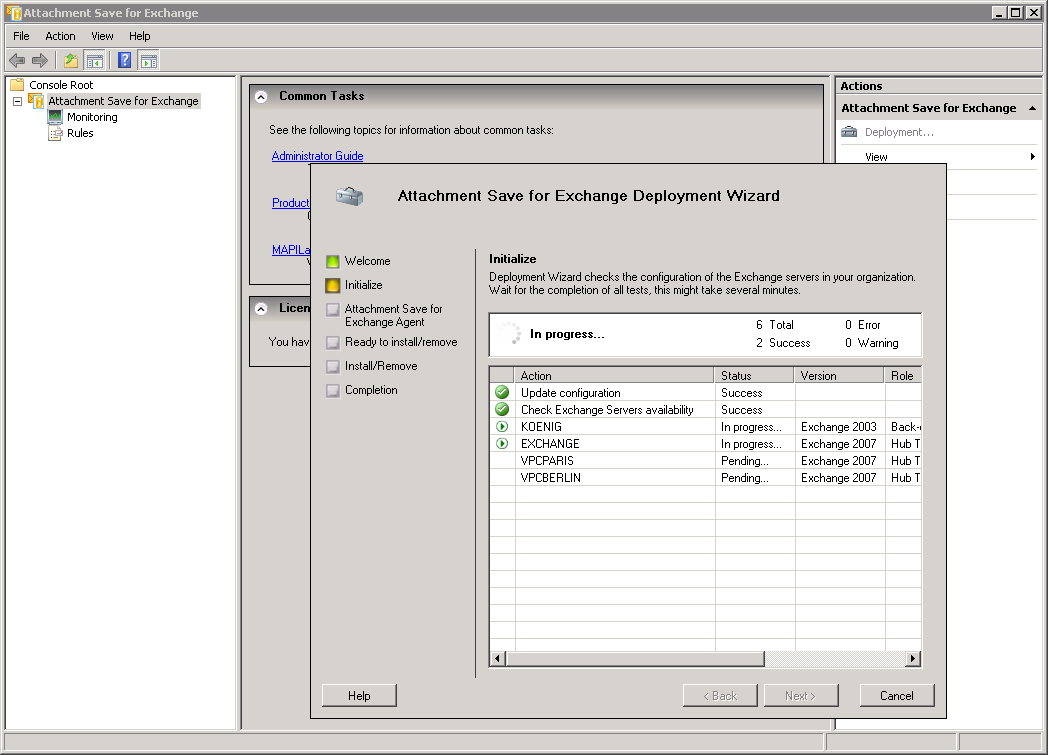Click Exchange 2003 version cell
The height and width of the screenshot is (755, 1048).
click(839, 426)
